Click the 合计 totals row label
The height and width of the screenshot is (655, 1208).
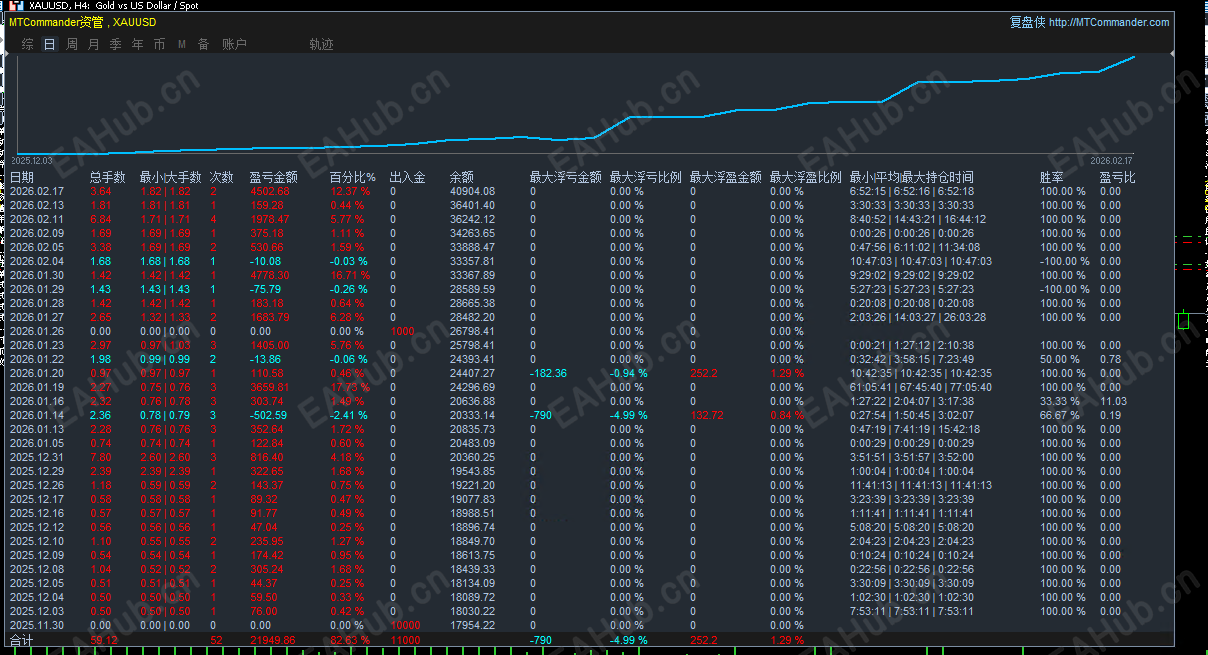point(21,639)
